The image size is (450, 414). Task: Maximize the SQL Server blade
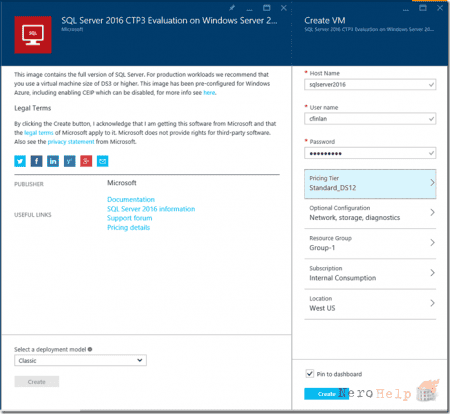[x=267, y=8]
